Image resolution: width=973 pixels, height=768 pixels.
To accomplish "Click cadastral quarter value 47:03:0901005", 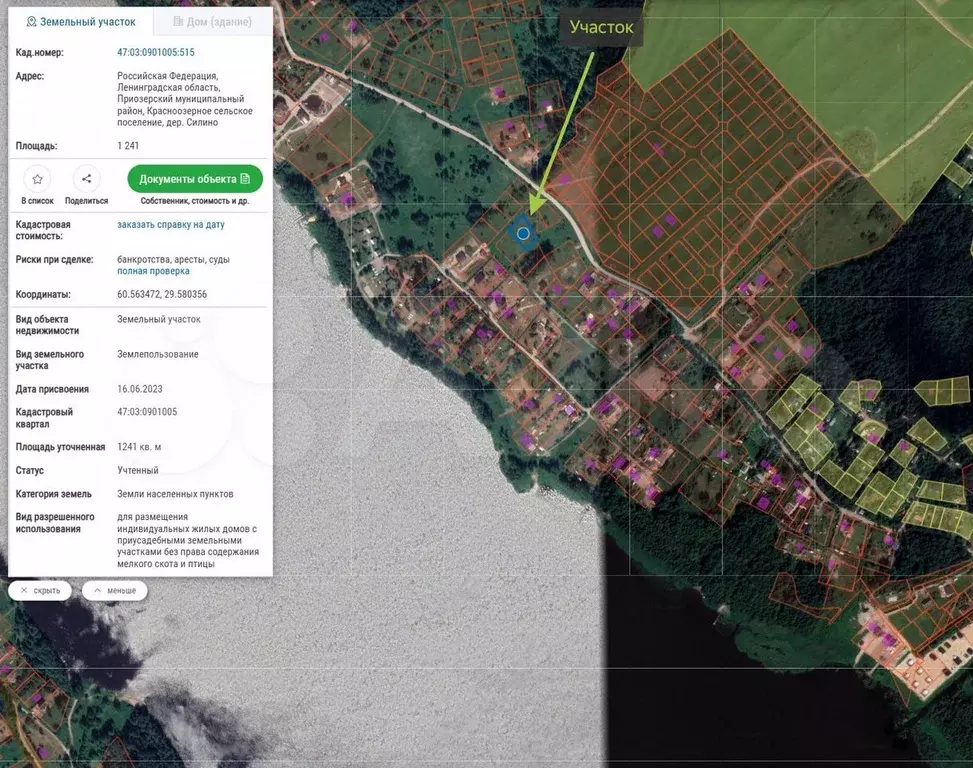I will (x=147, y=412).
